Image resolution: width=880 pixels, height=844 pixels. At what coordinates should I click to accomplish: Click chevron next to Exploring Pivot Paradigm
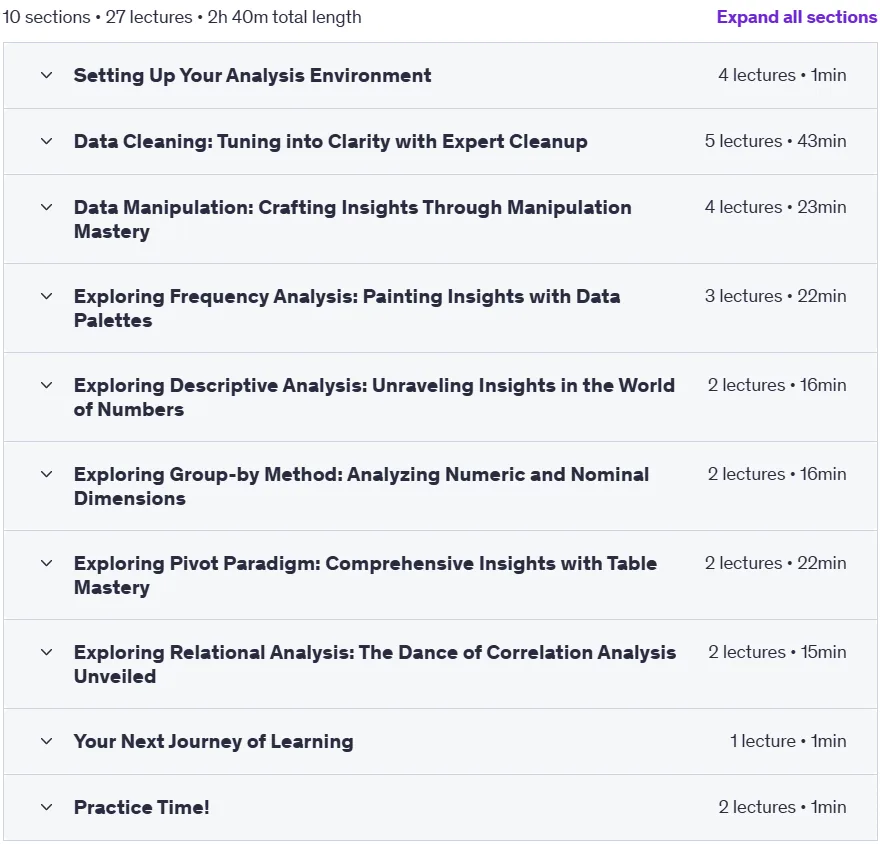(x=47, y=563)
